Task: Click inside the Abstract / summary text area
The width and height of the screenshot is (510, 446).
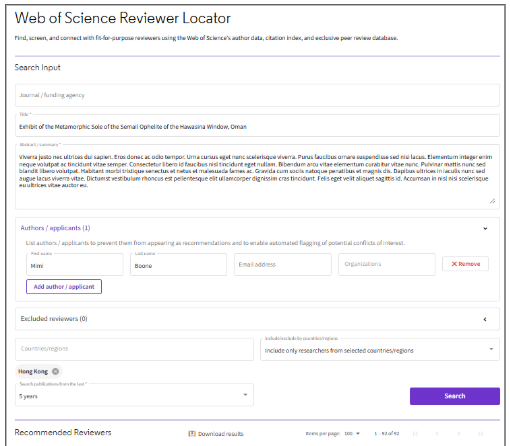Action: (x=257, y=177)
